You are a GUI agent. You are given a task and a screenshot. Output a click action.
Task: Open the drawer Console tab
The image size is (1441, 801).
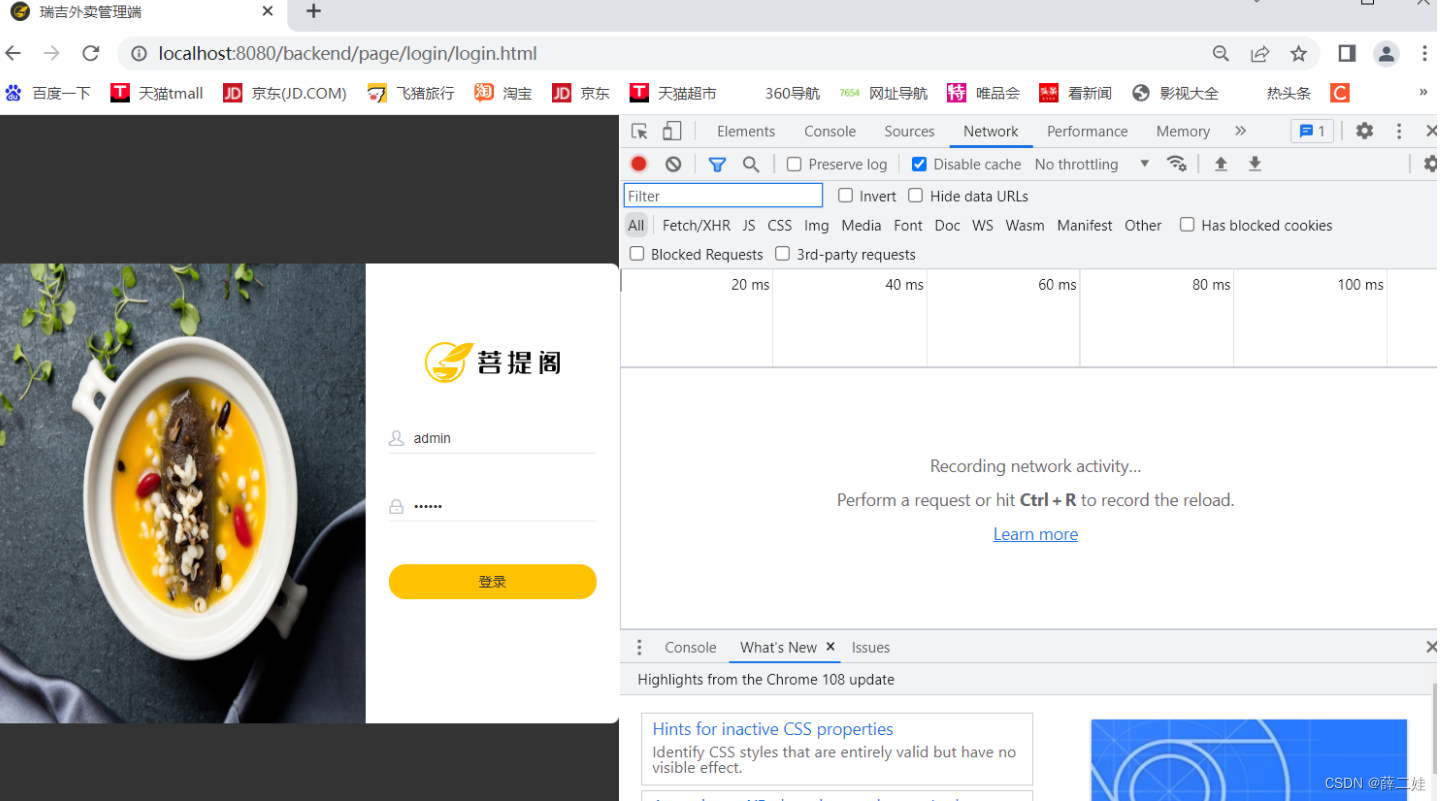691,647
